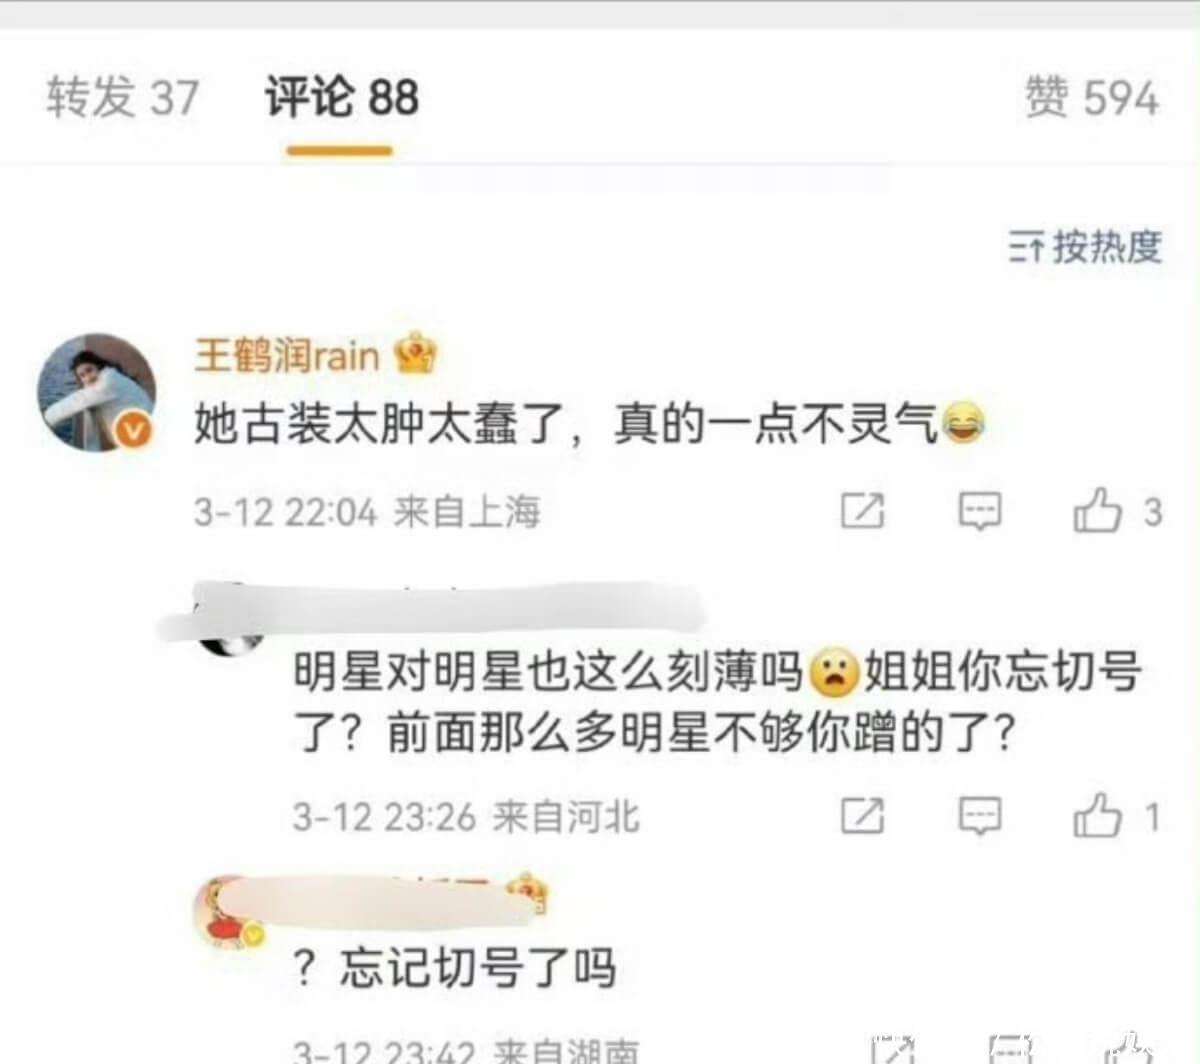Click the verified V badge on the avatar
Image resolution: width=1200 pixels, height=1064 pixels.
tap(135, 431)
